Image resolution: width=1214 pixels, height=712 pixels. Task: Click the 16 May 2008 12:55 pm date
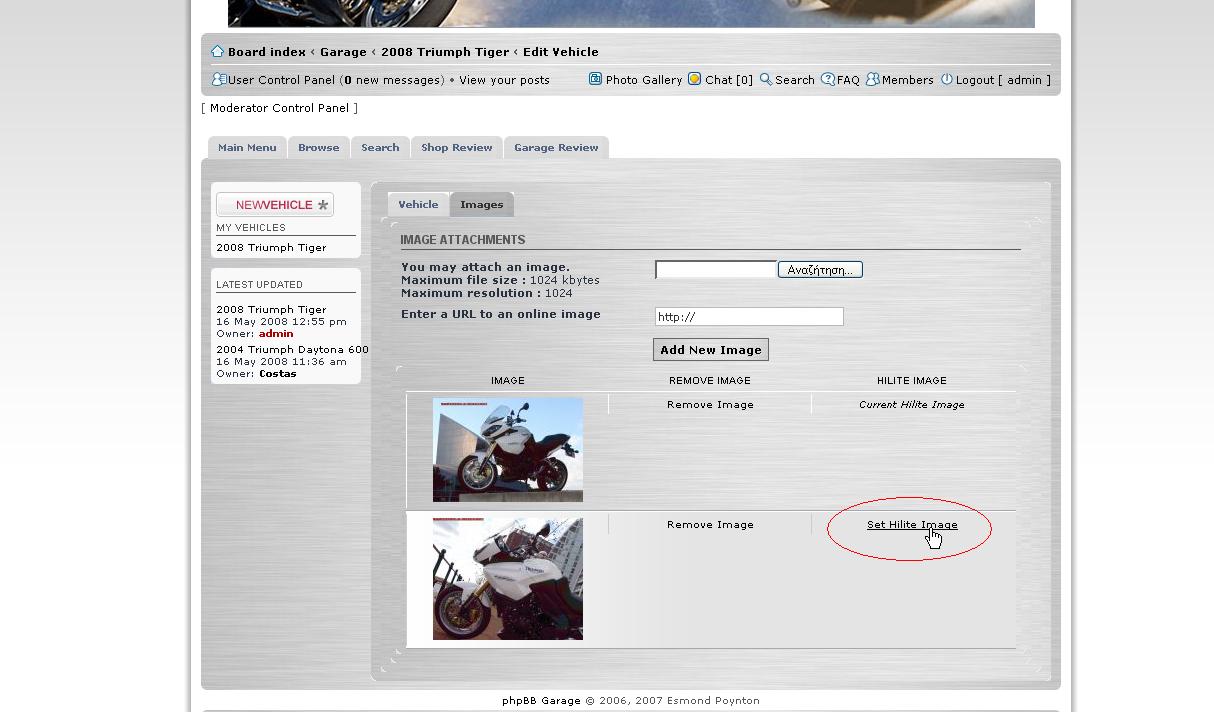(281, 322)
